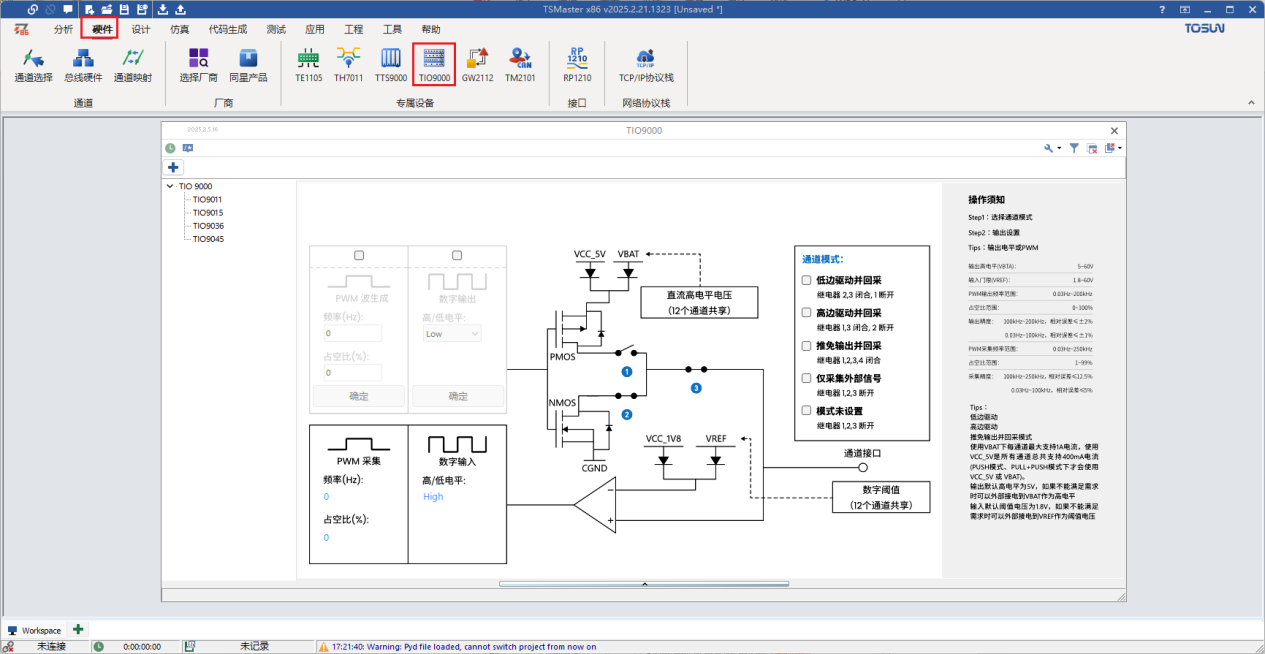This screenshot has width=1265, height=654.
Task: Open the 高/低电平 Low dropdown
Action: [453, 333]
